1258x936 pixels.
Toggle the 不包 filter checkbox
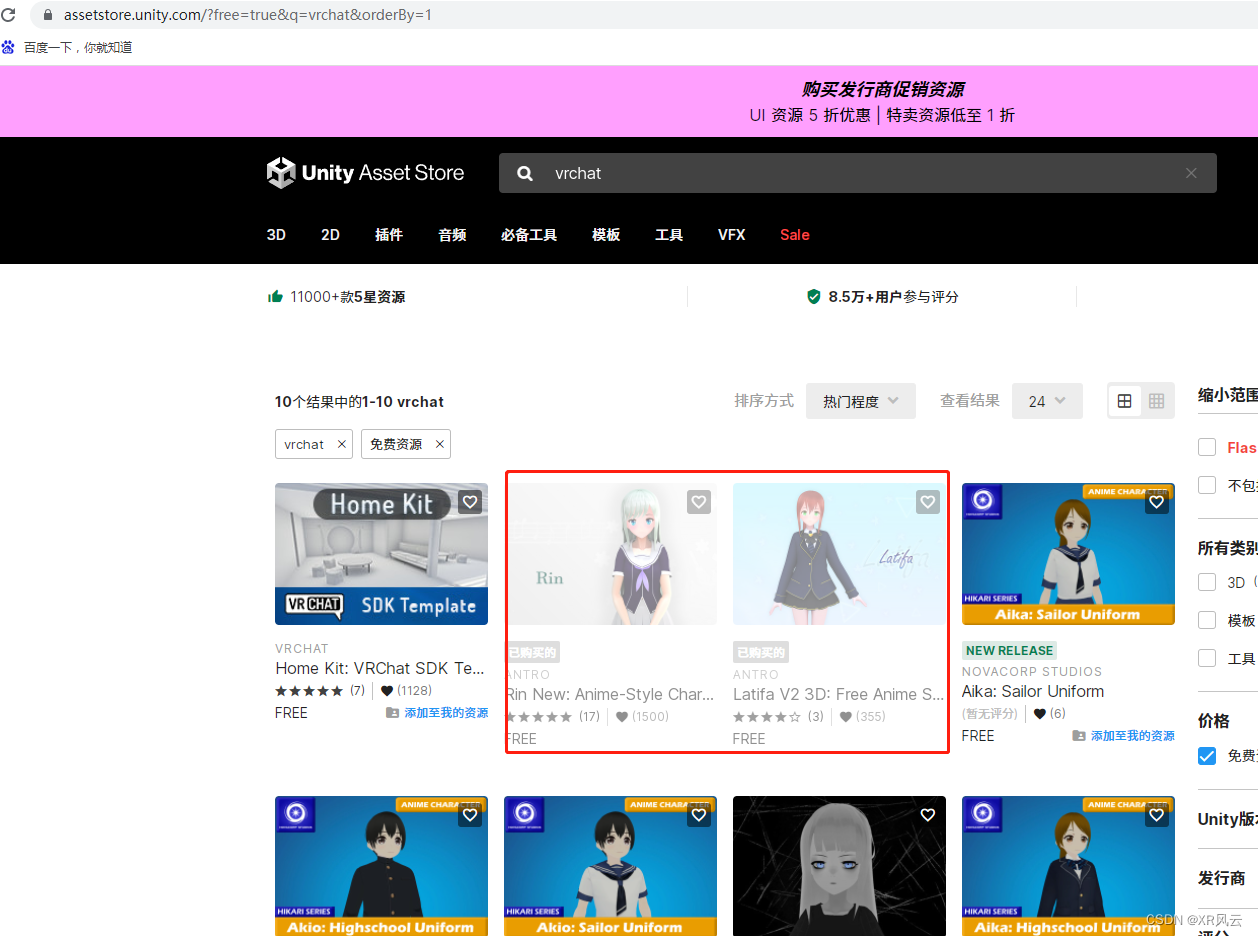point(1207,485)
